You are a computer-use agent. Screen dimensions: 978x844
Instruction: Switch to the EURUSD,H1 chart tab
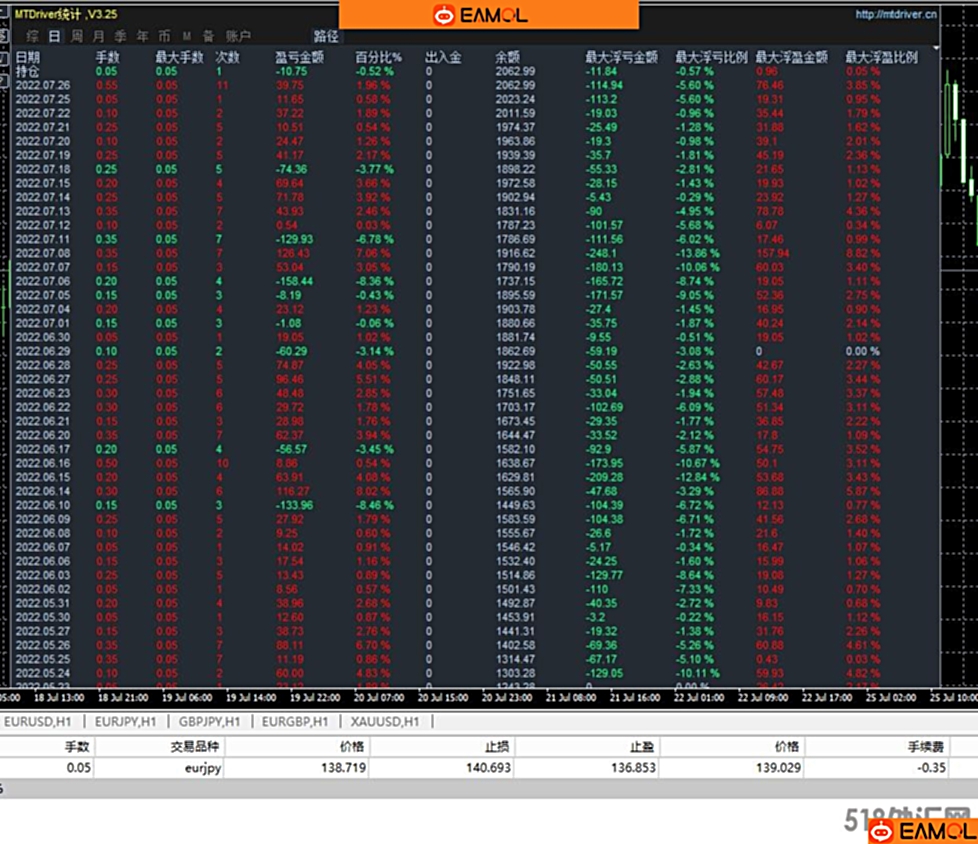point(40,721)
